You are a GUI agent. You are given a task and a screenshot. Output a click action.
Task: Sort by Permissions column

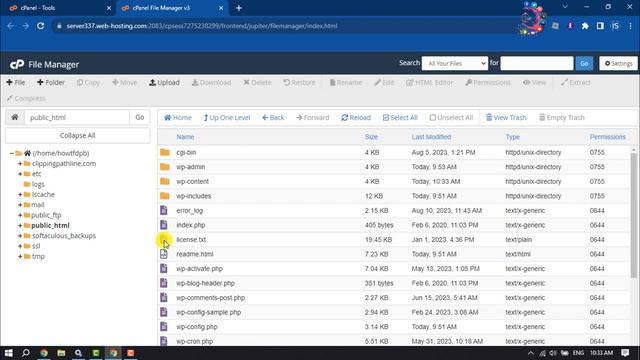click(x=608, y=137)
